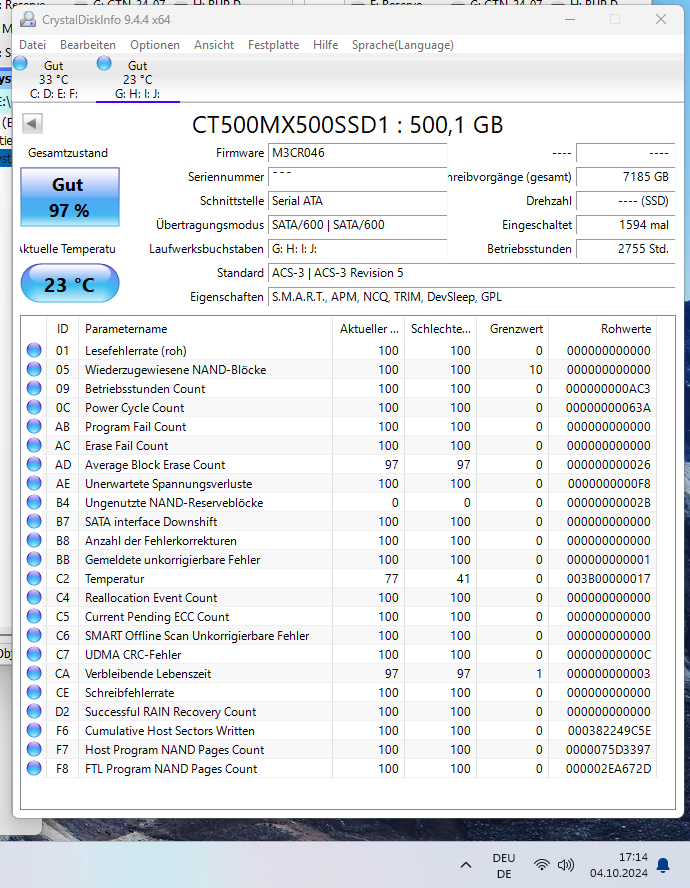Click status orb for Anzahl der Fehlerkorrekturen row
This screenshot has width=690, height=888.
[x=34, y=540]
